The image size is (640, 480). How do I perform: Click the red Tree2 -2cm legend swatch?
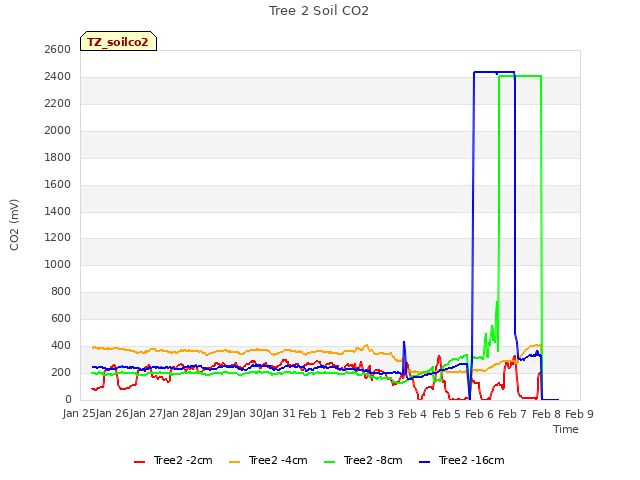pyautogui.click(x=140, y=462)
